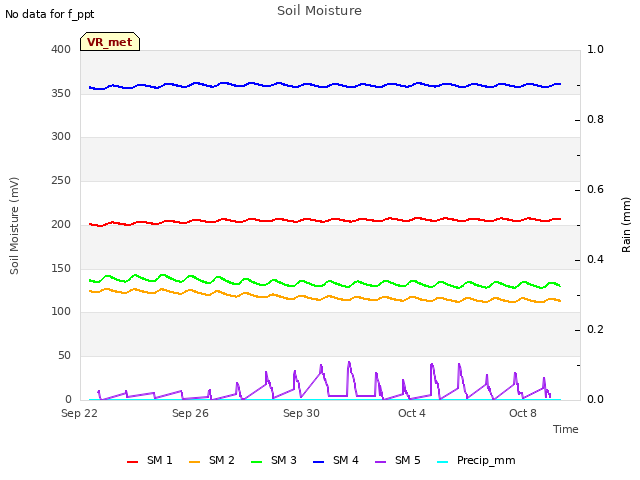Click the 1.0 rain axis tick label
Viewport: 640px width, 480px height.
click(595, 49)
